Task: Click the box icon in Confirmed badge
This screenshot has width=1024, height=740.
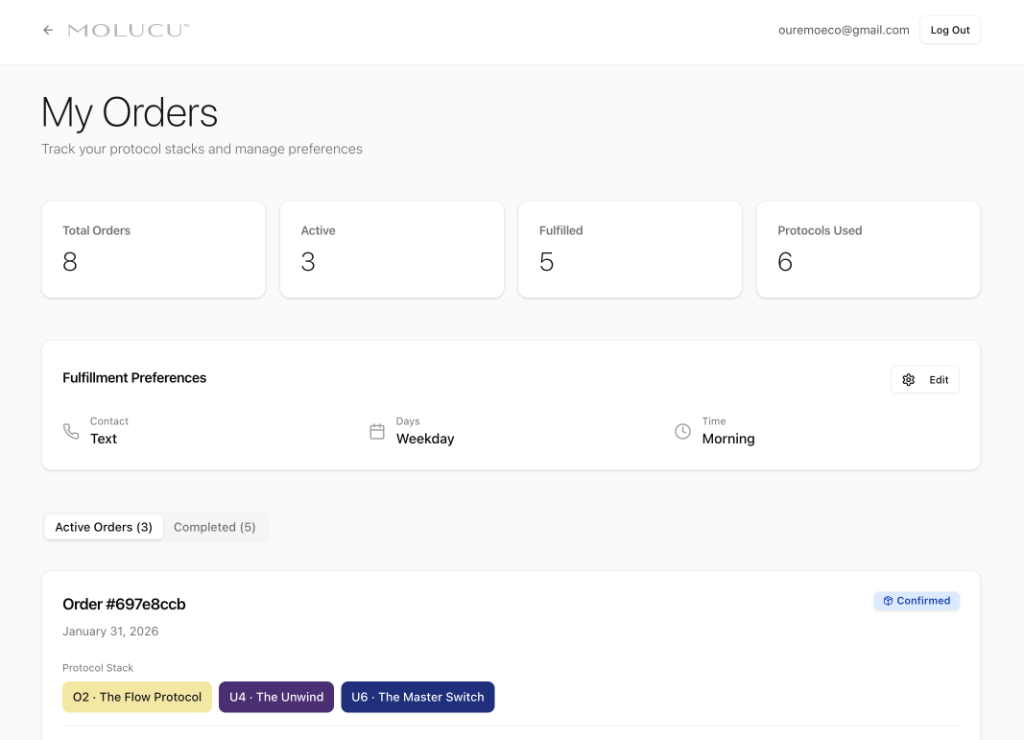Action: [x=888, y=601]
